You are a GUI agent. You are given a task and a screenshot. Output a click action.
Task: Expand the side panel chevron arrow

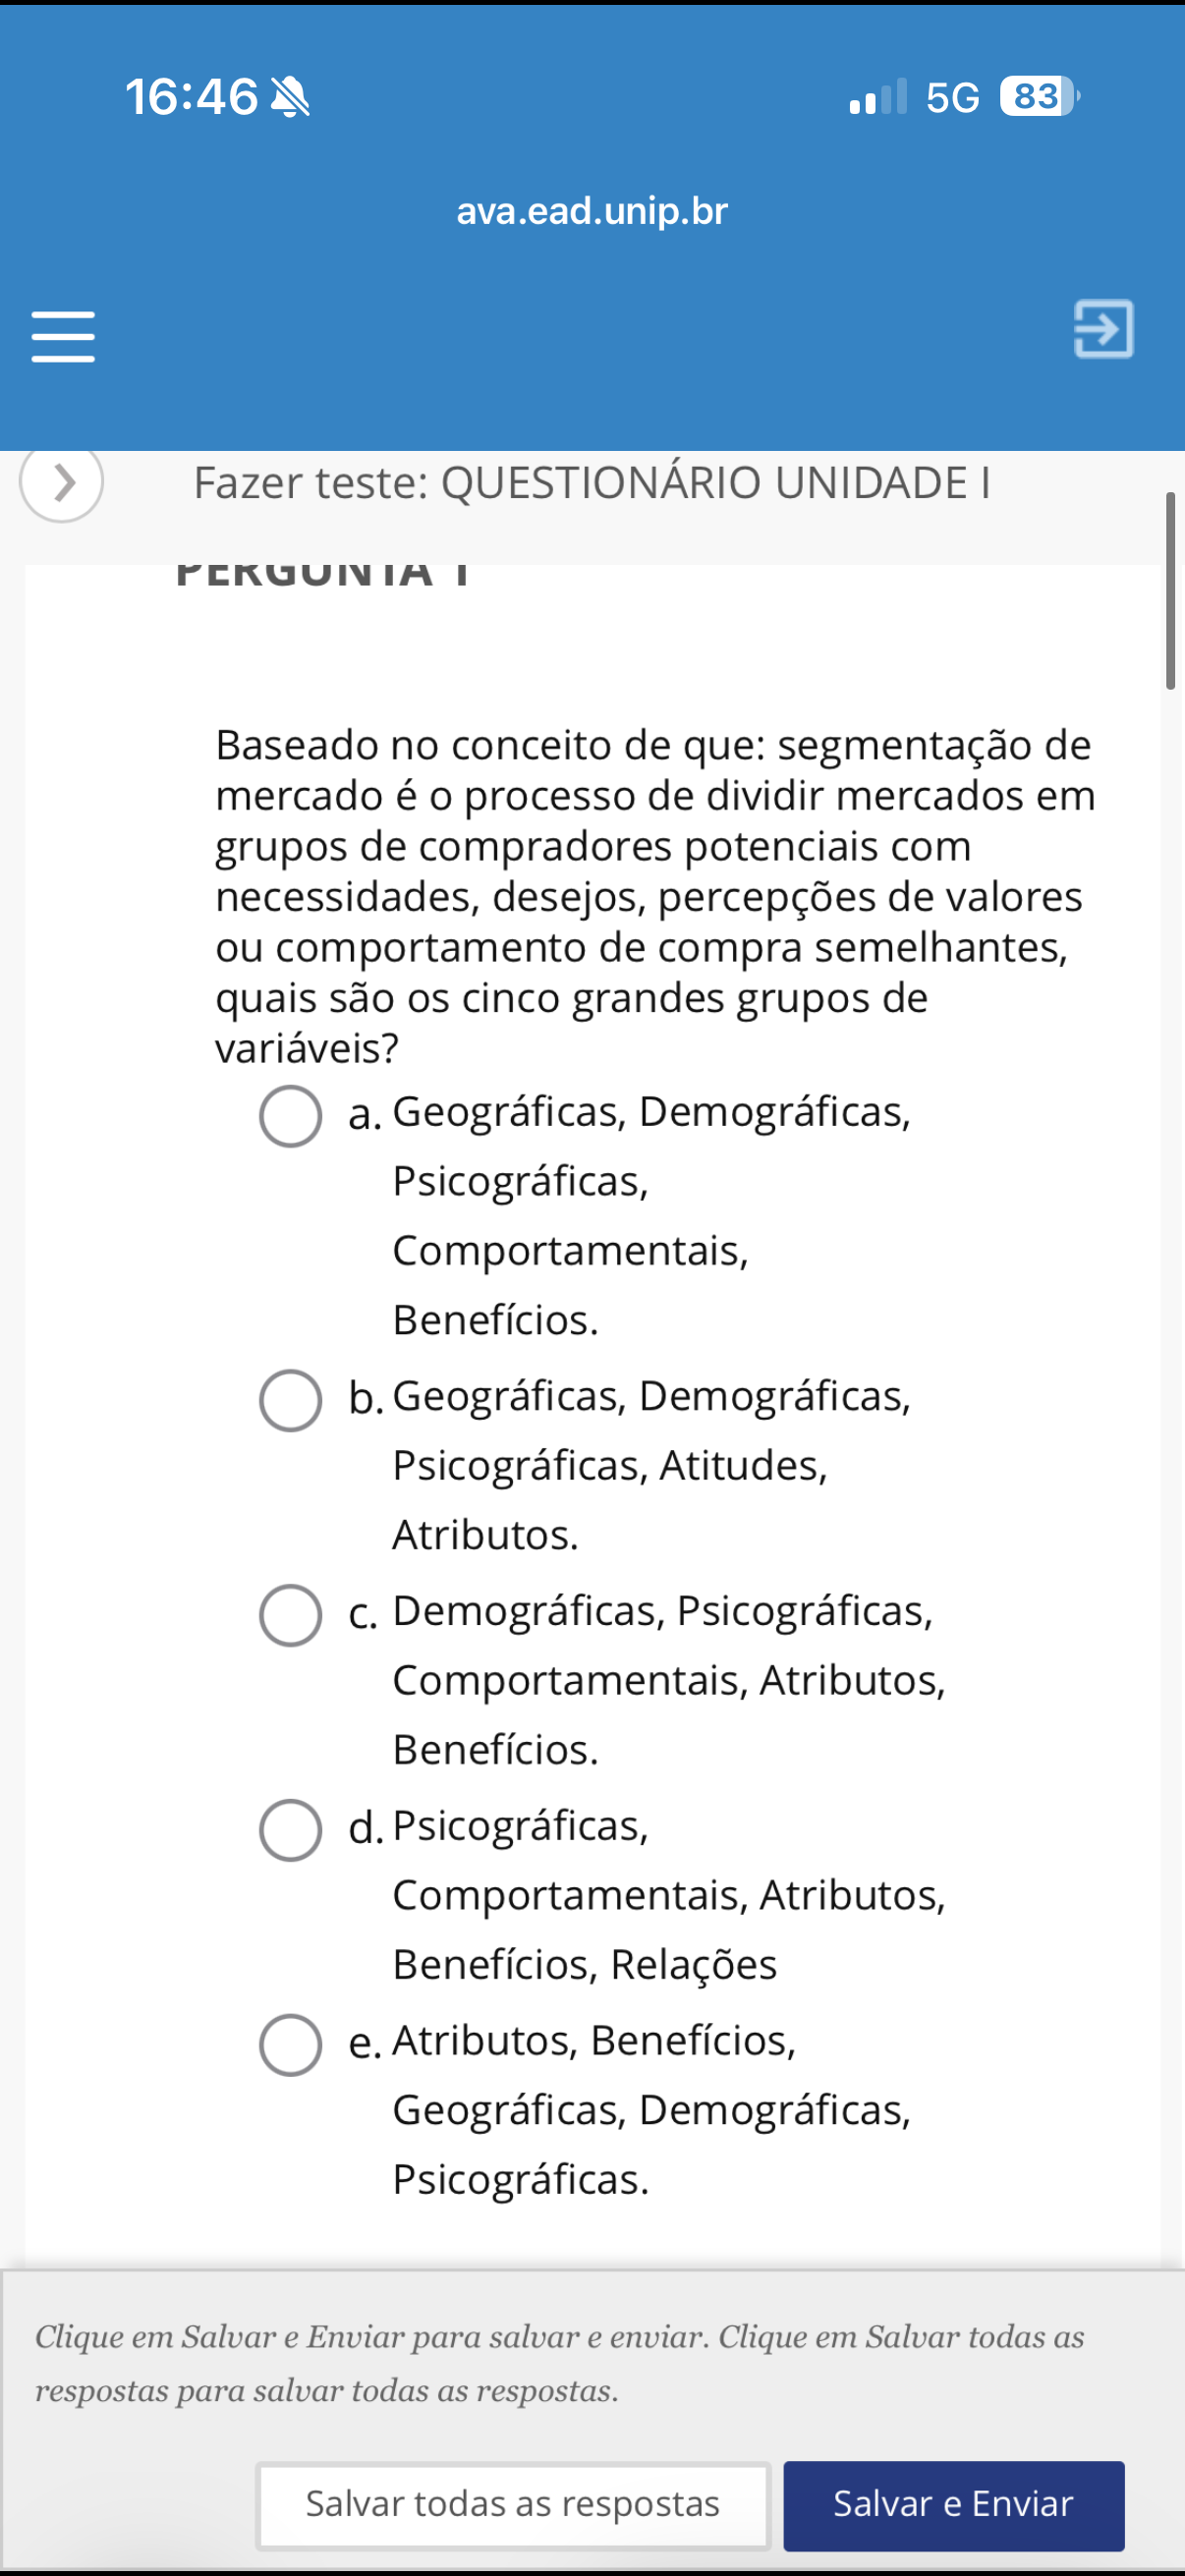62,483
